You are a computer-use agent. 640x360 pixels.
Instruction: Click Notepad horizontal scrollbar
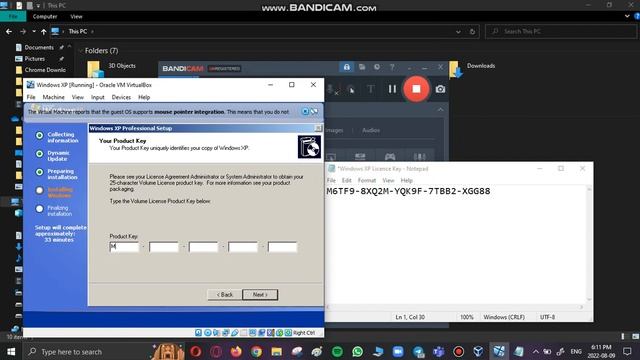click(x=456, y=307)
